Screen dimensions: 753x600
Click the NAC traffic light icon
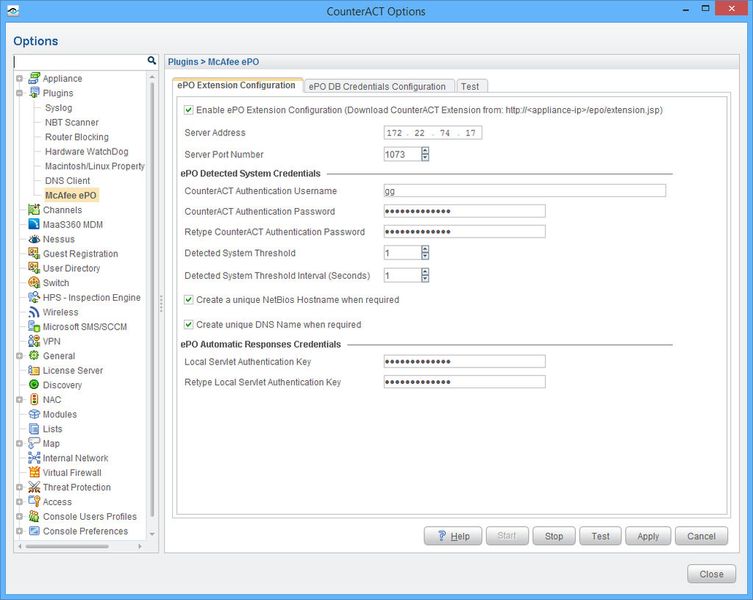(x=34, y=399)
